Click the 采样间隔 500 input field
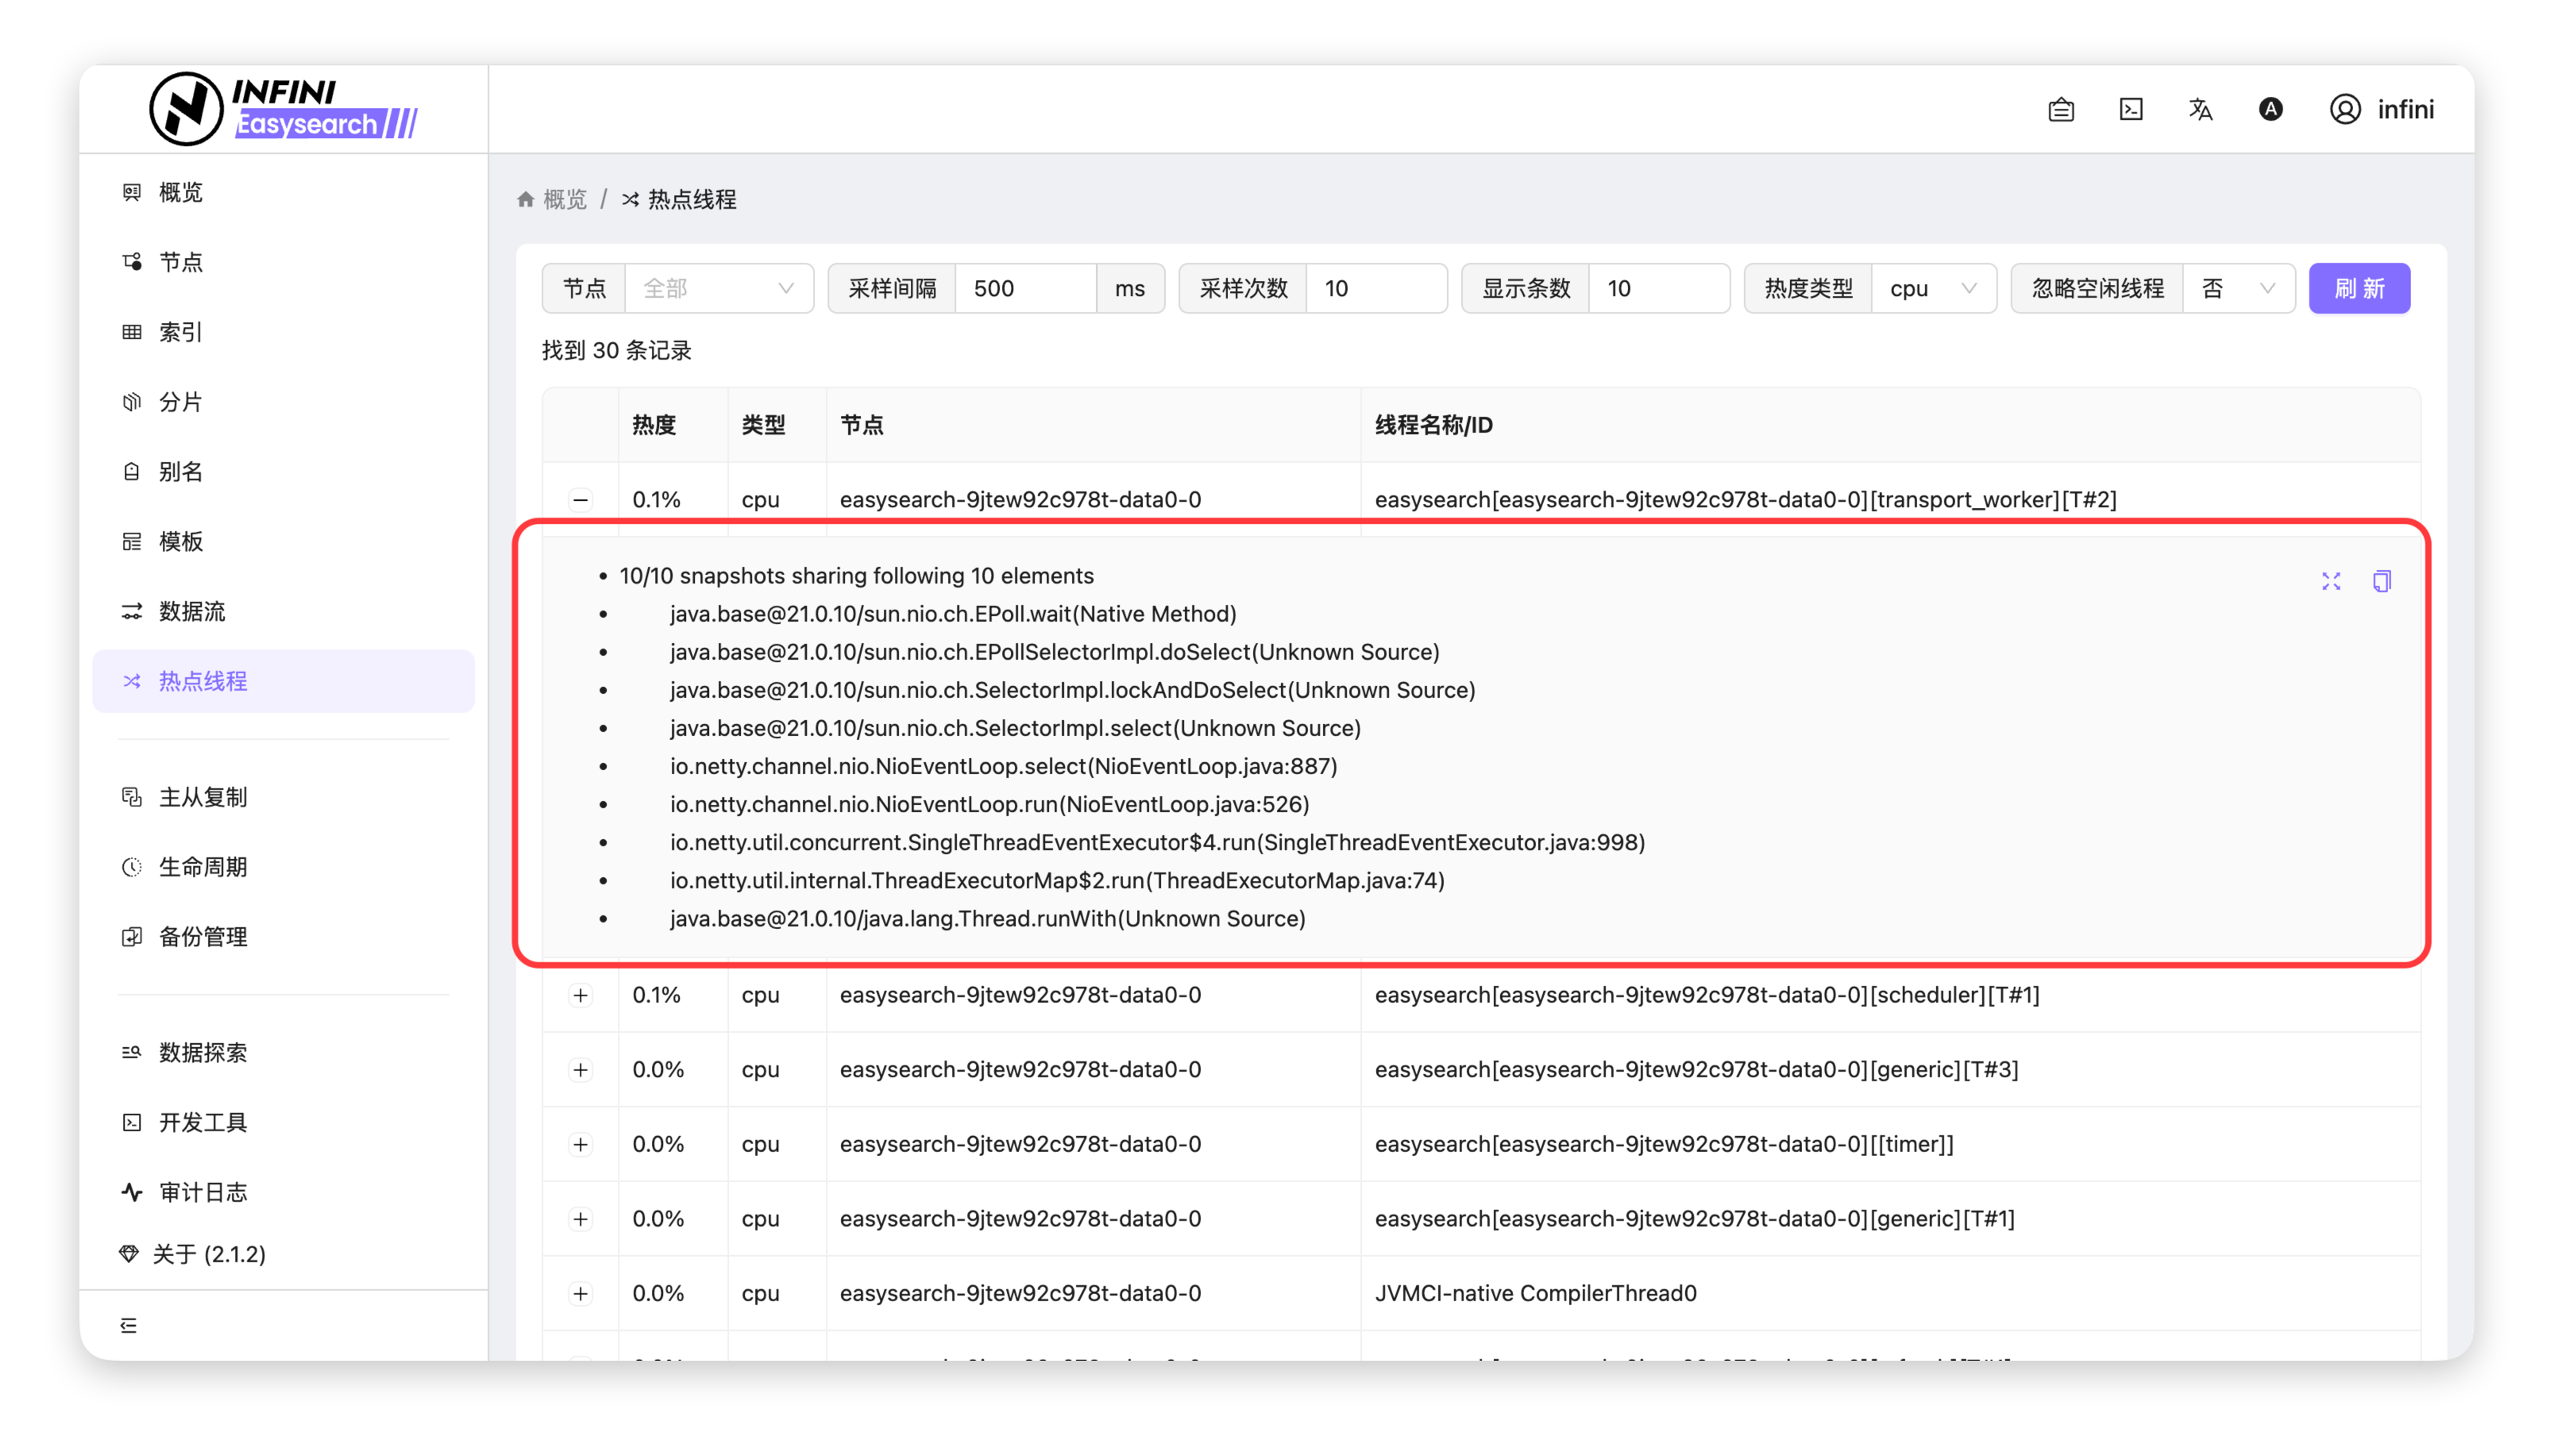This screenshot has width=2554, height=1456. 1025,288
